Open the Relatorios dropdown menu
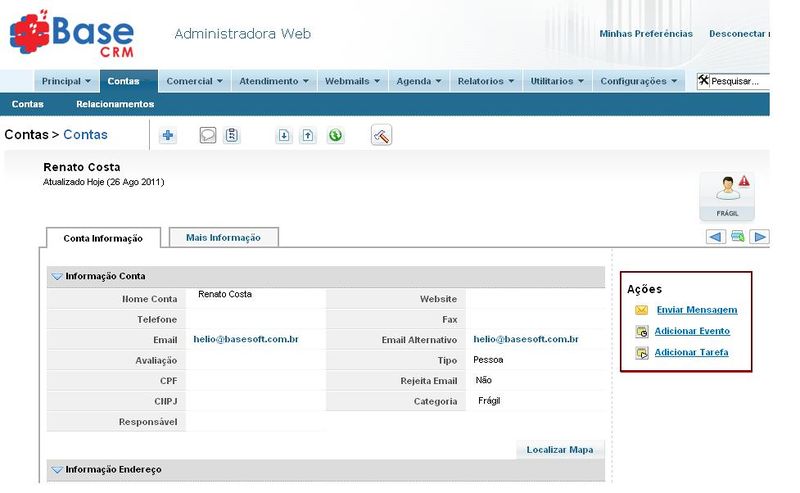Viewport: 800px width, 493px height. point(486,81)
